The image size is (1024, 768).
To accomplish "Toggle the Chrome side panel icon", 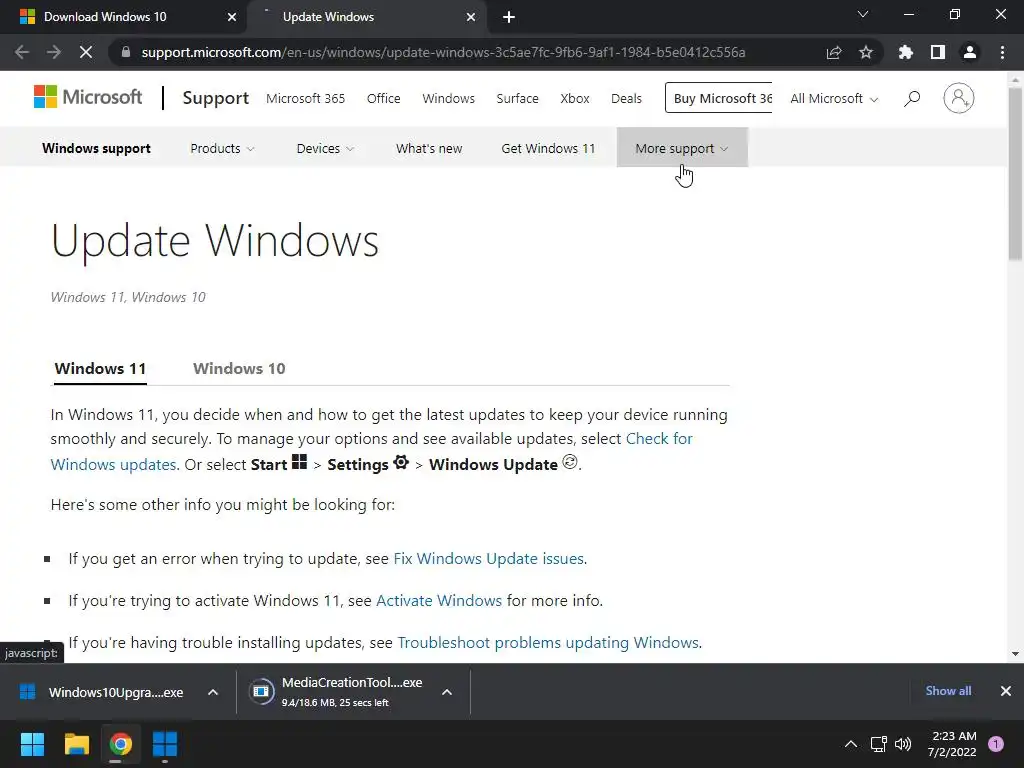I will point(938,52).
